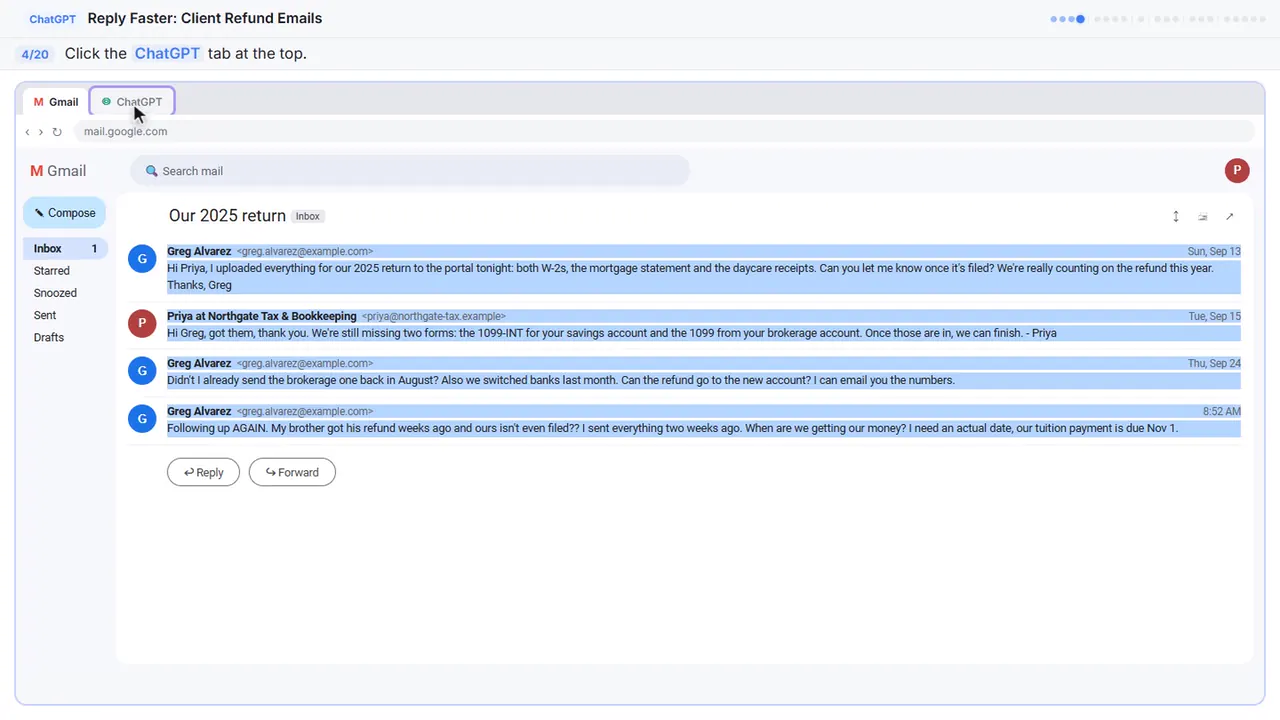
Task: Click the address priya@northgate-tax.example
Action: pos(433,316)
